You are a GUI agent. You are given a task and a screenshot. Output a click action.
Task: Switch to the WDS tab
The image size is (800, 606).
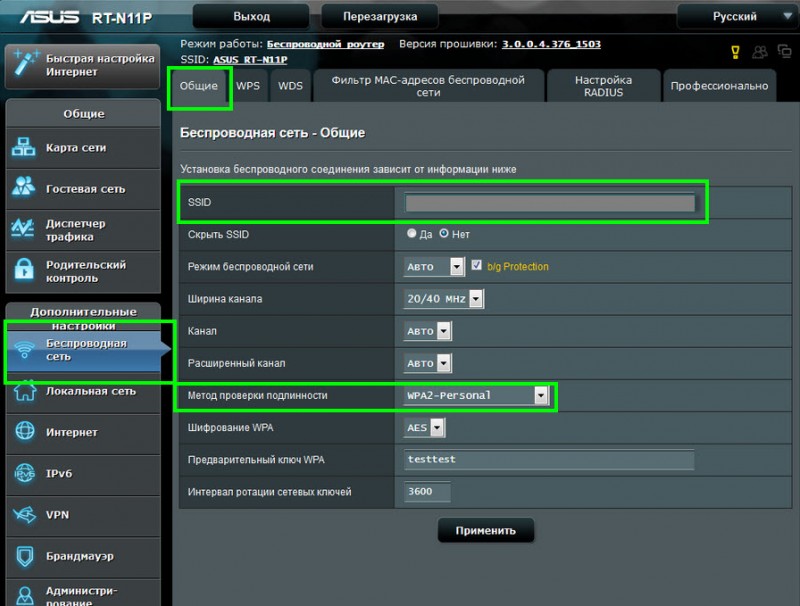tap(290, 86)
